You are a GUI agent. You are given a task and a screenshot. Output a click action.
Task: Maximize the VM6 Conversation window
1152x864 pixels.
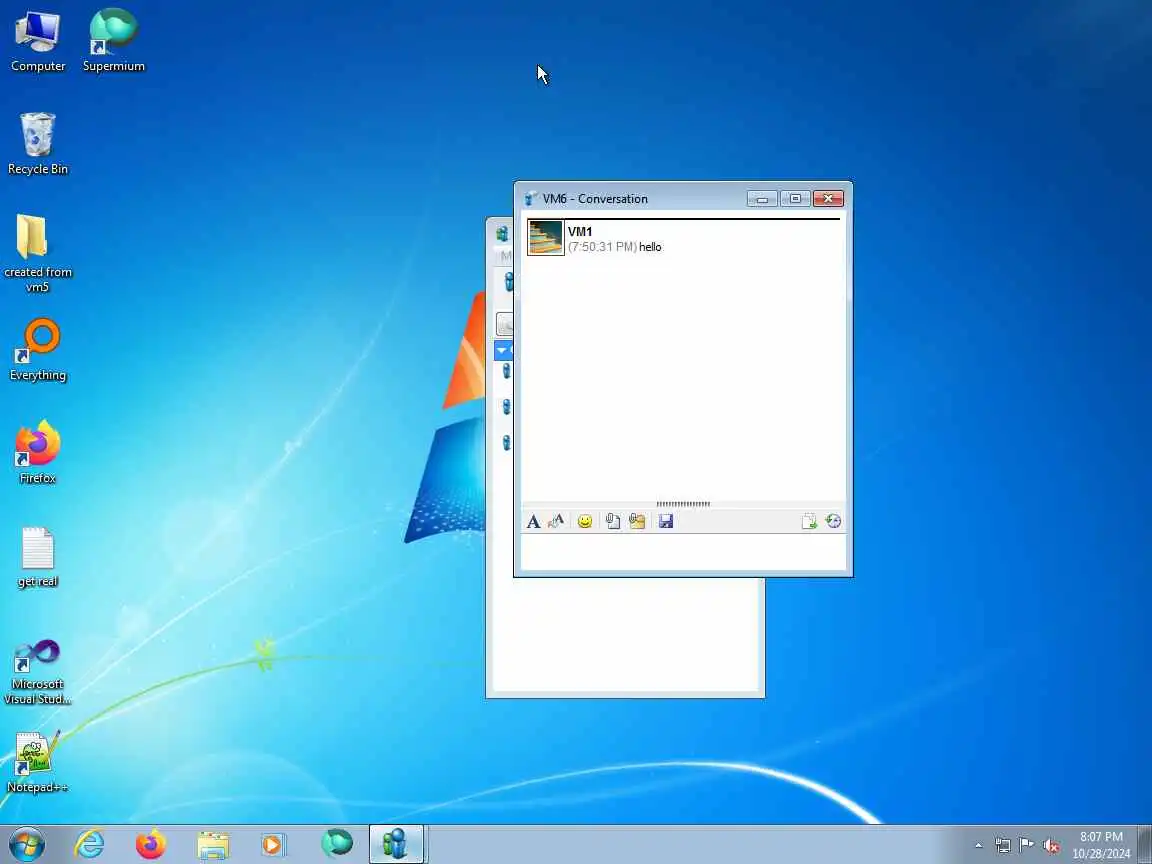tap(795, 199)
